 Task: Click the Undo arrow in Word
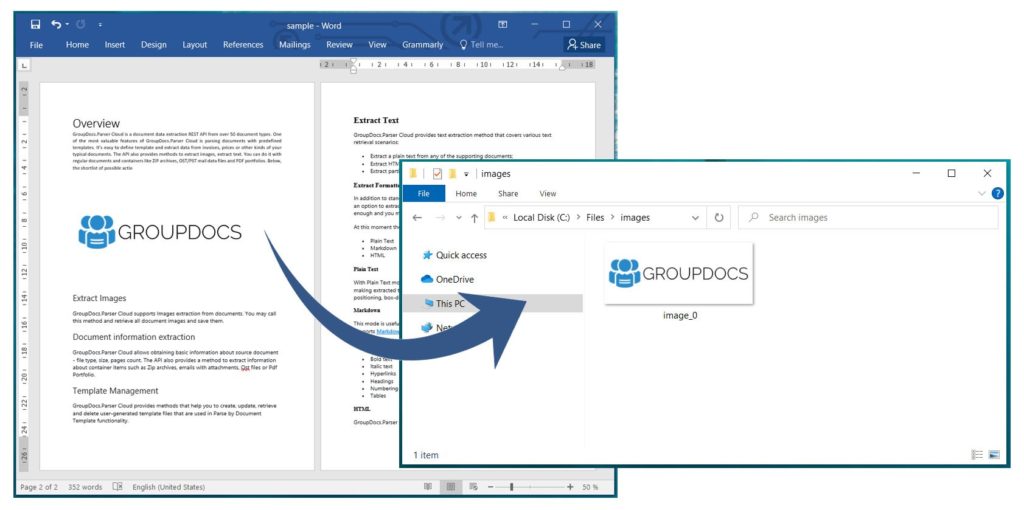click(x=56, y=25)
